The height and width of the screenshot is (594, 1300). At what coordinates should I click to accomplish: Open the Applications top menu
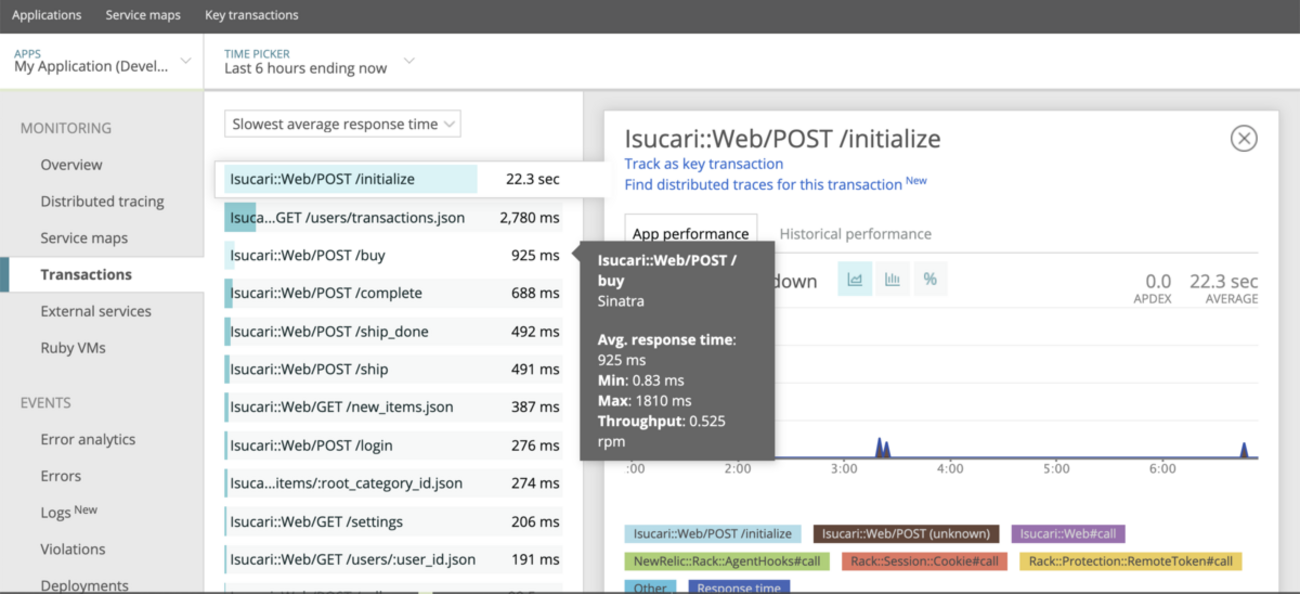coord(47,15)
